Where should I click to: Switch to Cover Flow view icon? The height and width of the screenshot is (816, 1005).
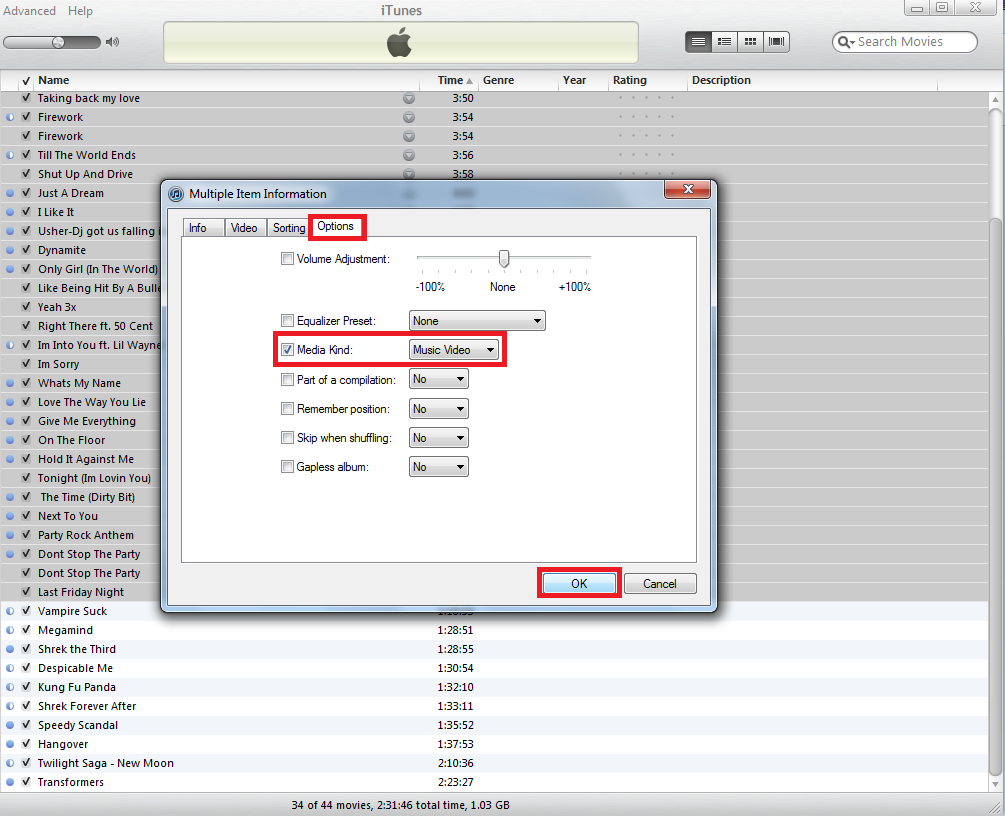point(776,42)
